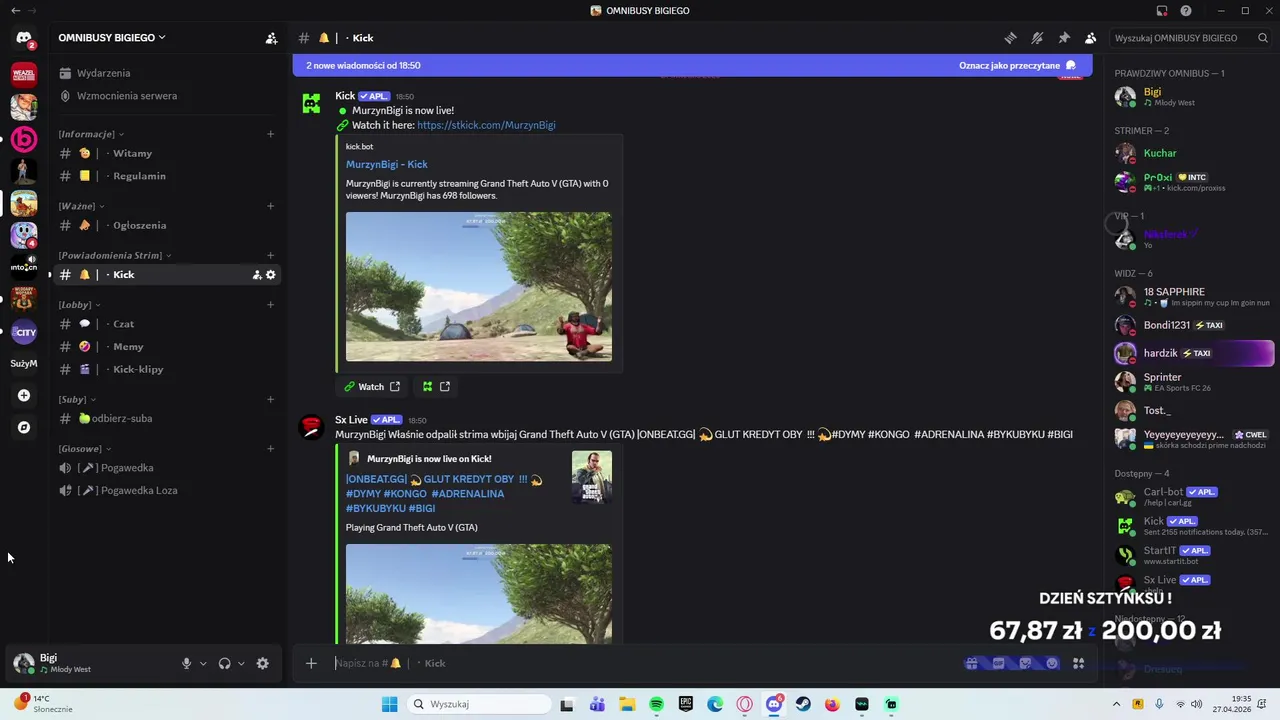Switch to the Ogłoszenia channel
Image resolution: width=1280 pixels, height=720 pixels.
click(167, 225)
